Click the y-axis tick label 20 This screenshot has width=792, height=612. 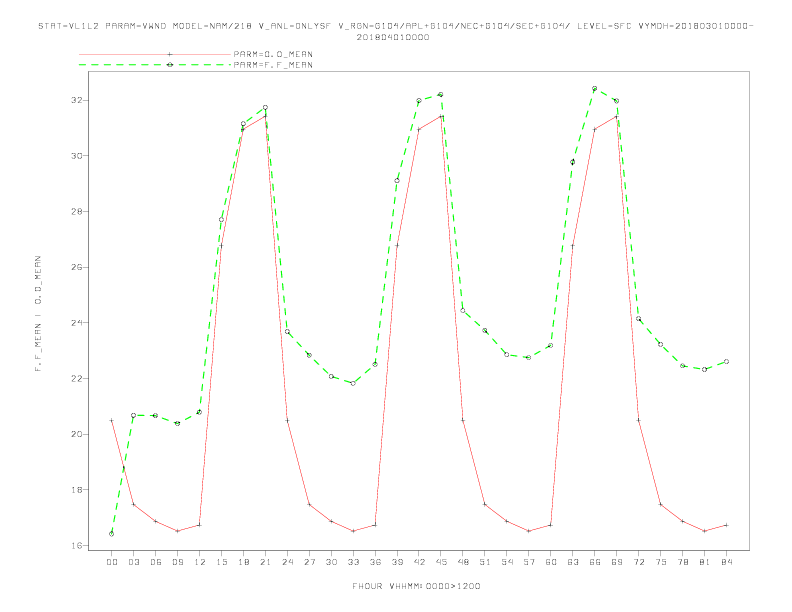tap(77, 434)
